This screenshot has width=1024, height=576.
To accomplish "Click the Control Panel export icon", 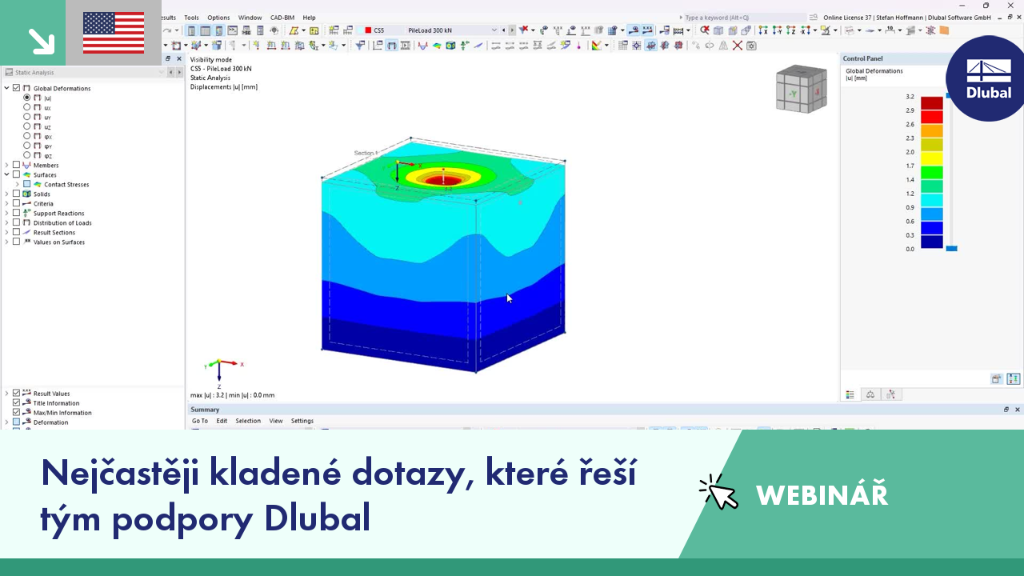I will coord(997,379).
